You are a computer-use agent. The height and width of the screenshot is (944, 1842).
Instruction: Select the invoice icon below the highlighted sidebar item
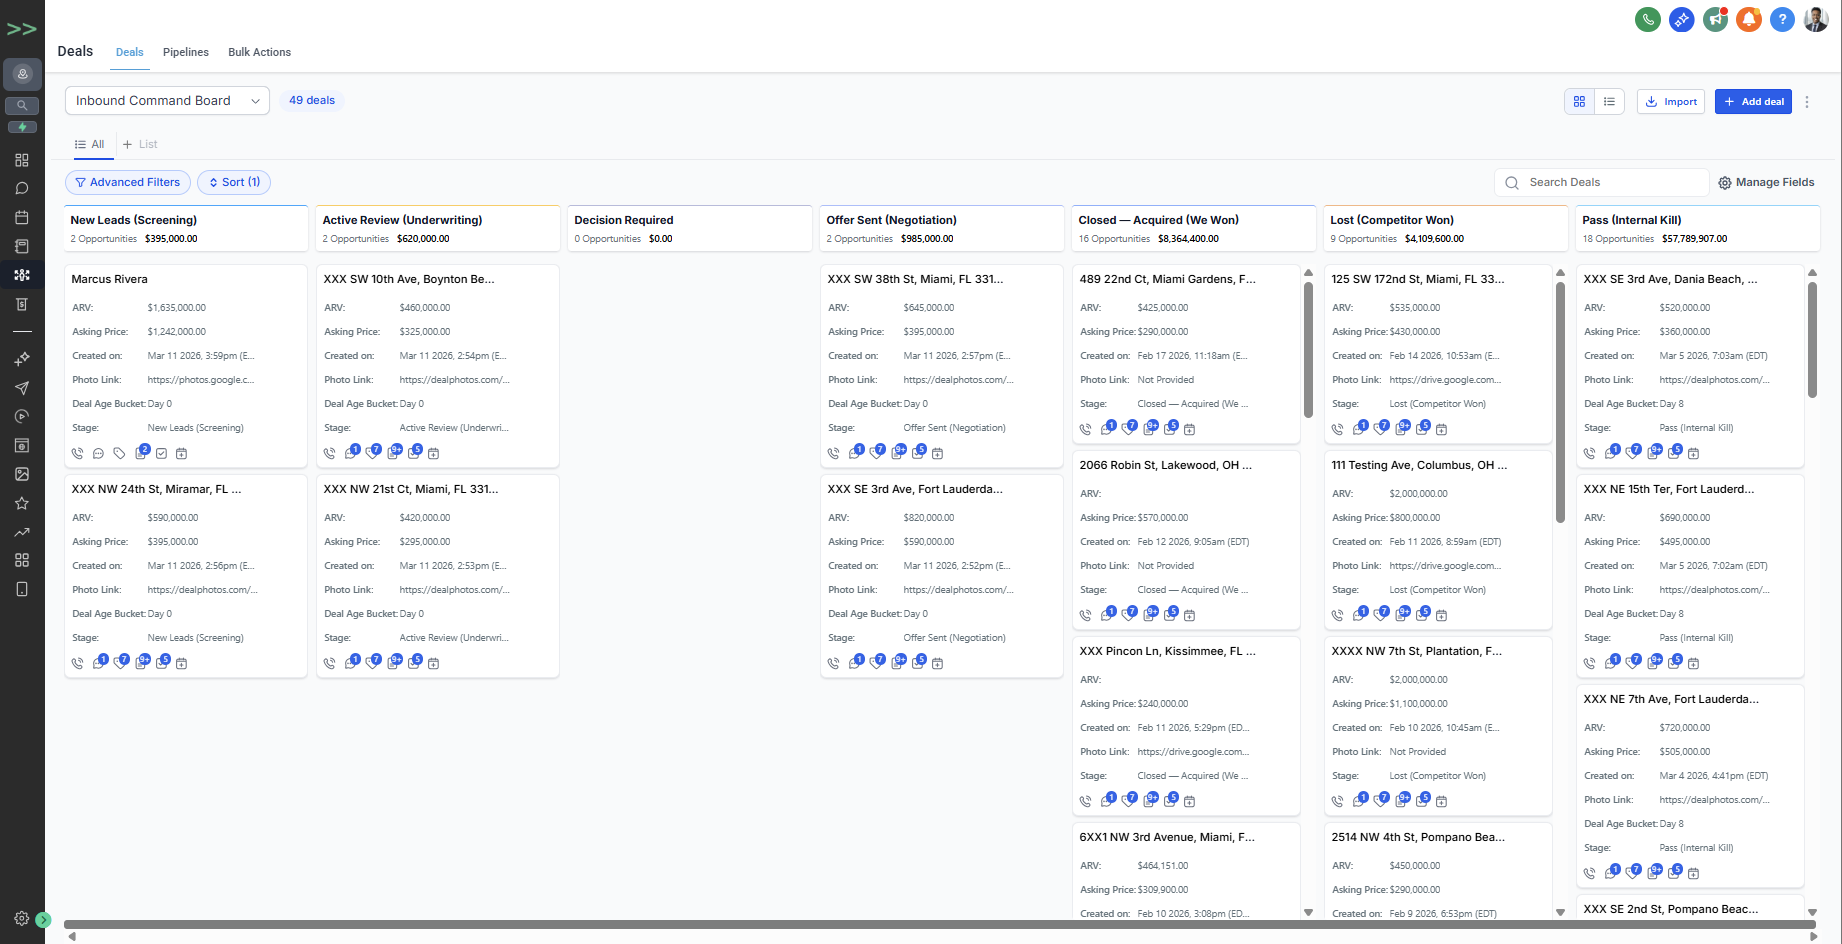pyautogui.click(x=22, y=303)
